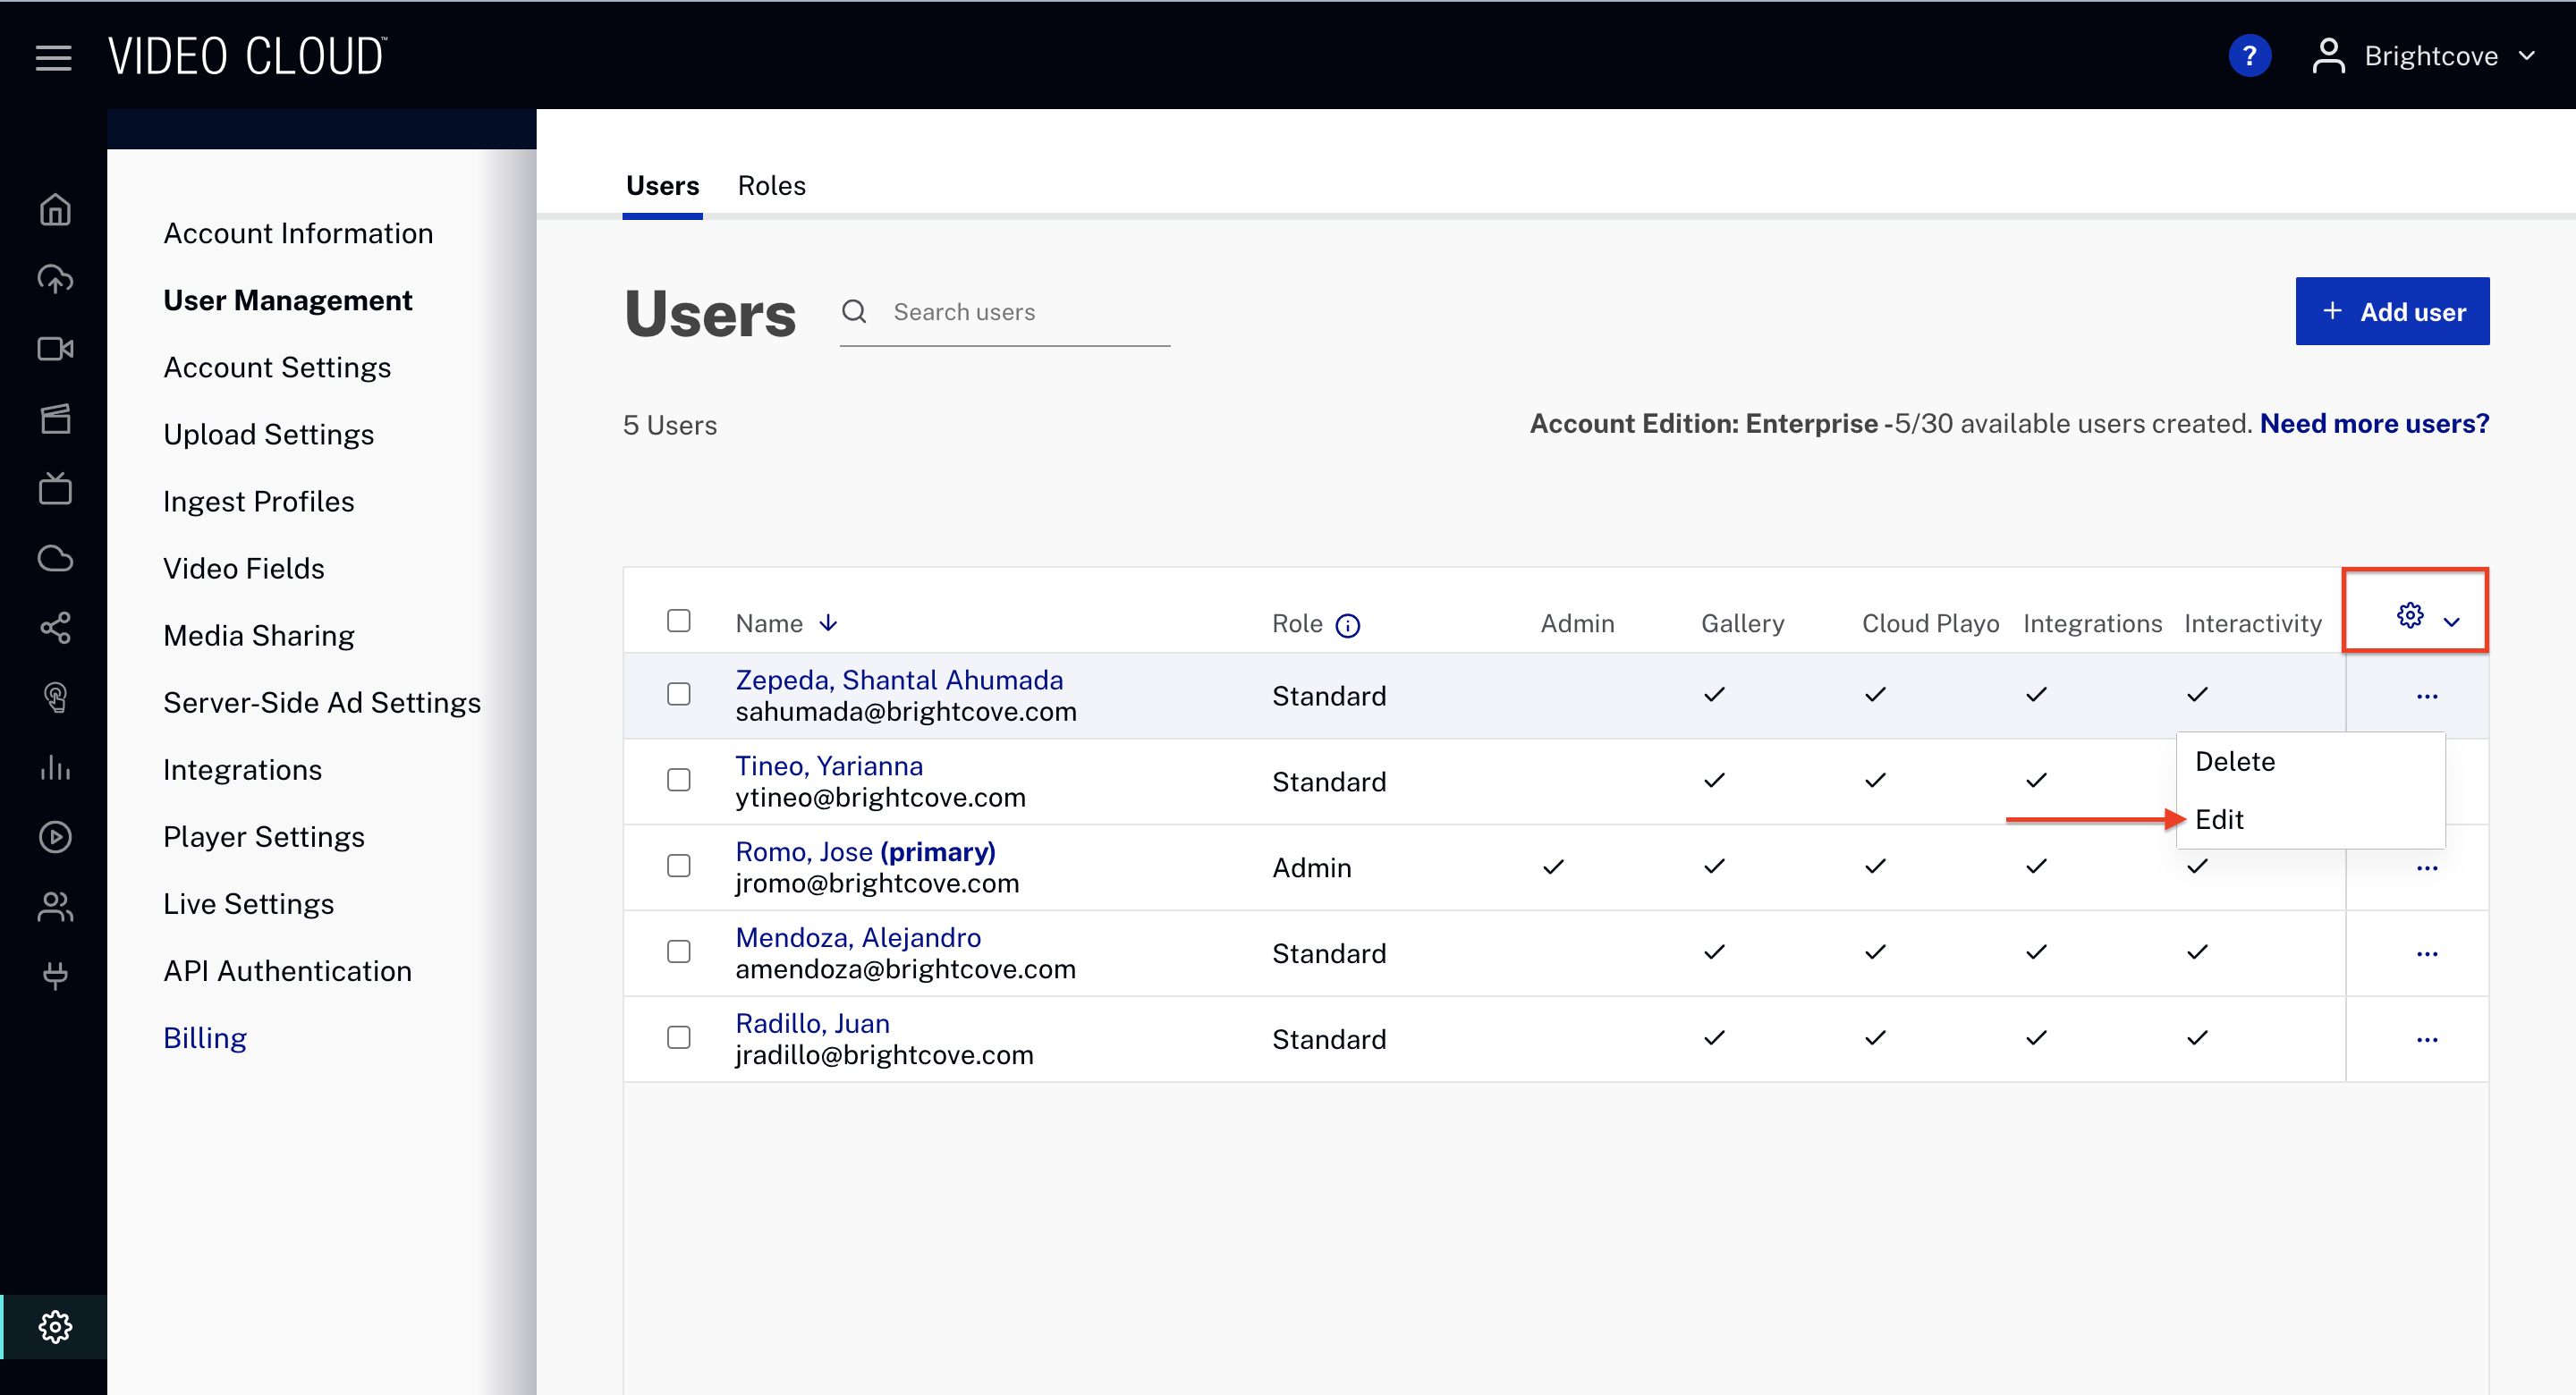Viewport: 2576px width, 1395px height.
Task: Check the checkbox next to Tineo, Yarianna
Action: (x=679, y=780)
